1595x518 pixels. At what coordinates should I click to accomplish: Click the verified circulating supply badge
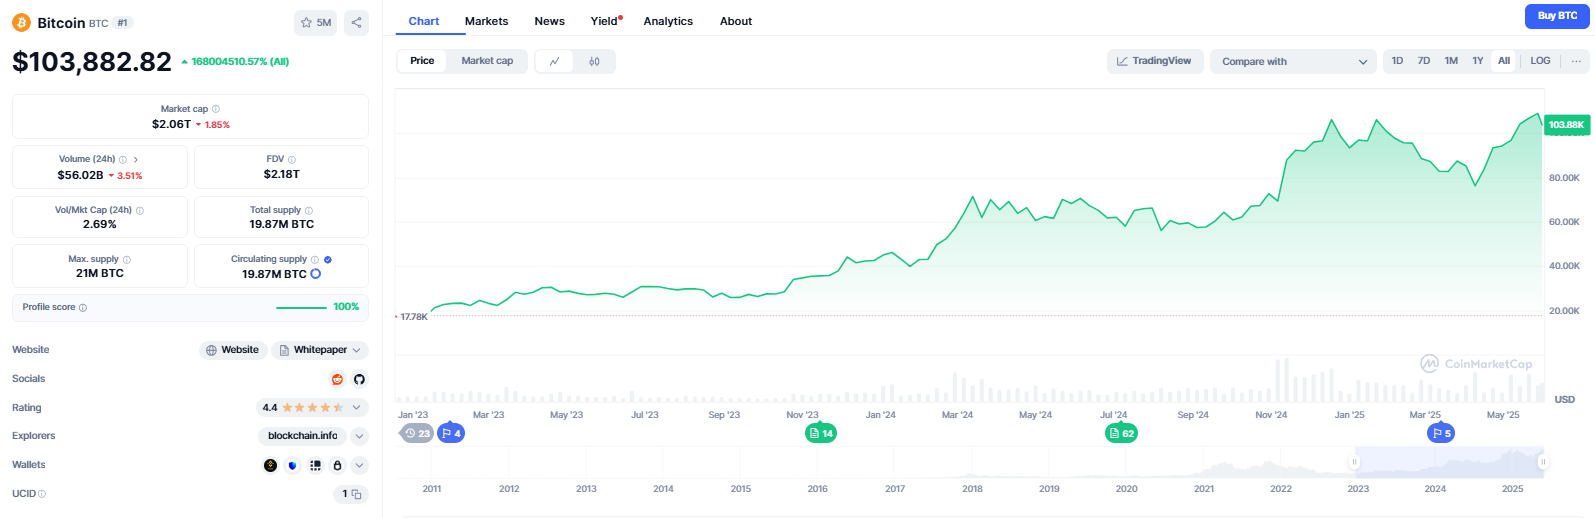pos(328,259)
